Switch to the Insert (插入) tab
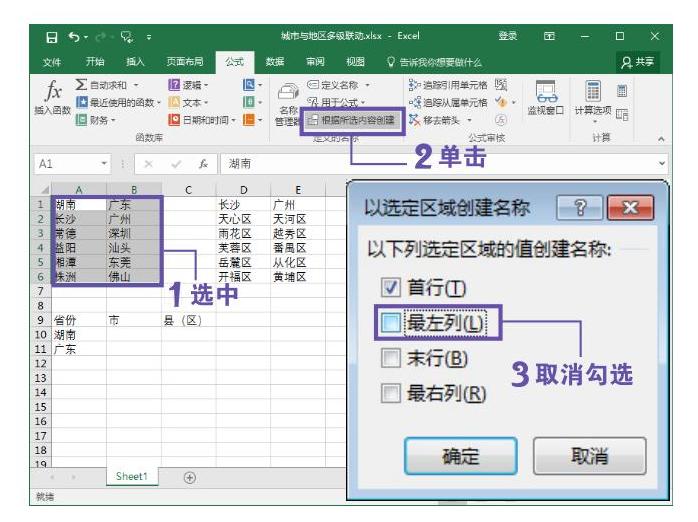This screenshot has width=698, height=522. click(135, 62)
